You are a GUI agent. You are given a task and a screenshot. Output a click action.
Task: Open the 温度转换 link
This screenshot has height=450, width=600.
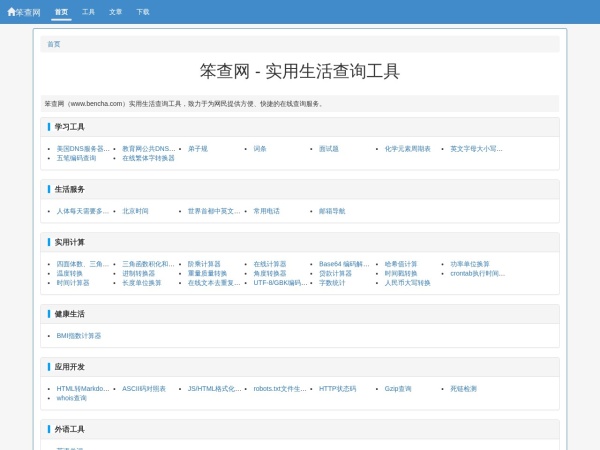click(70, 273)
